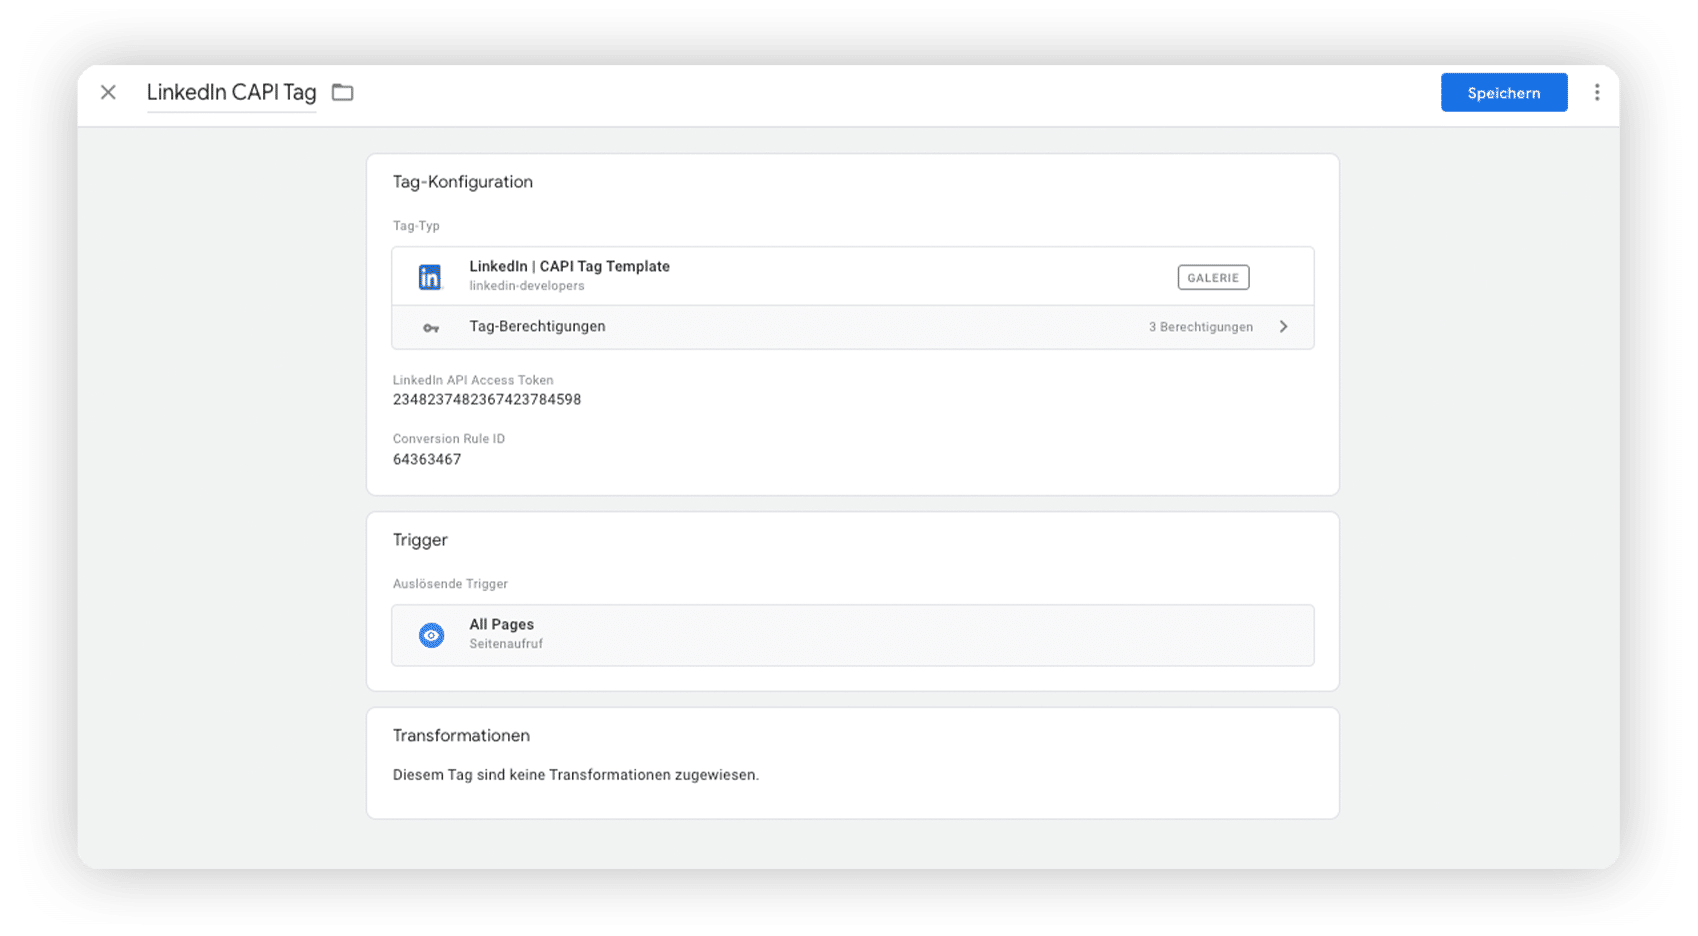
Task: Click the Speichern button
Action: (x=1504, y=92)
